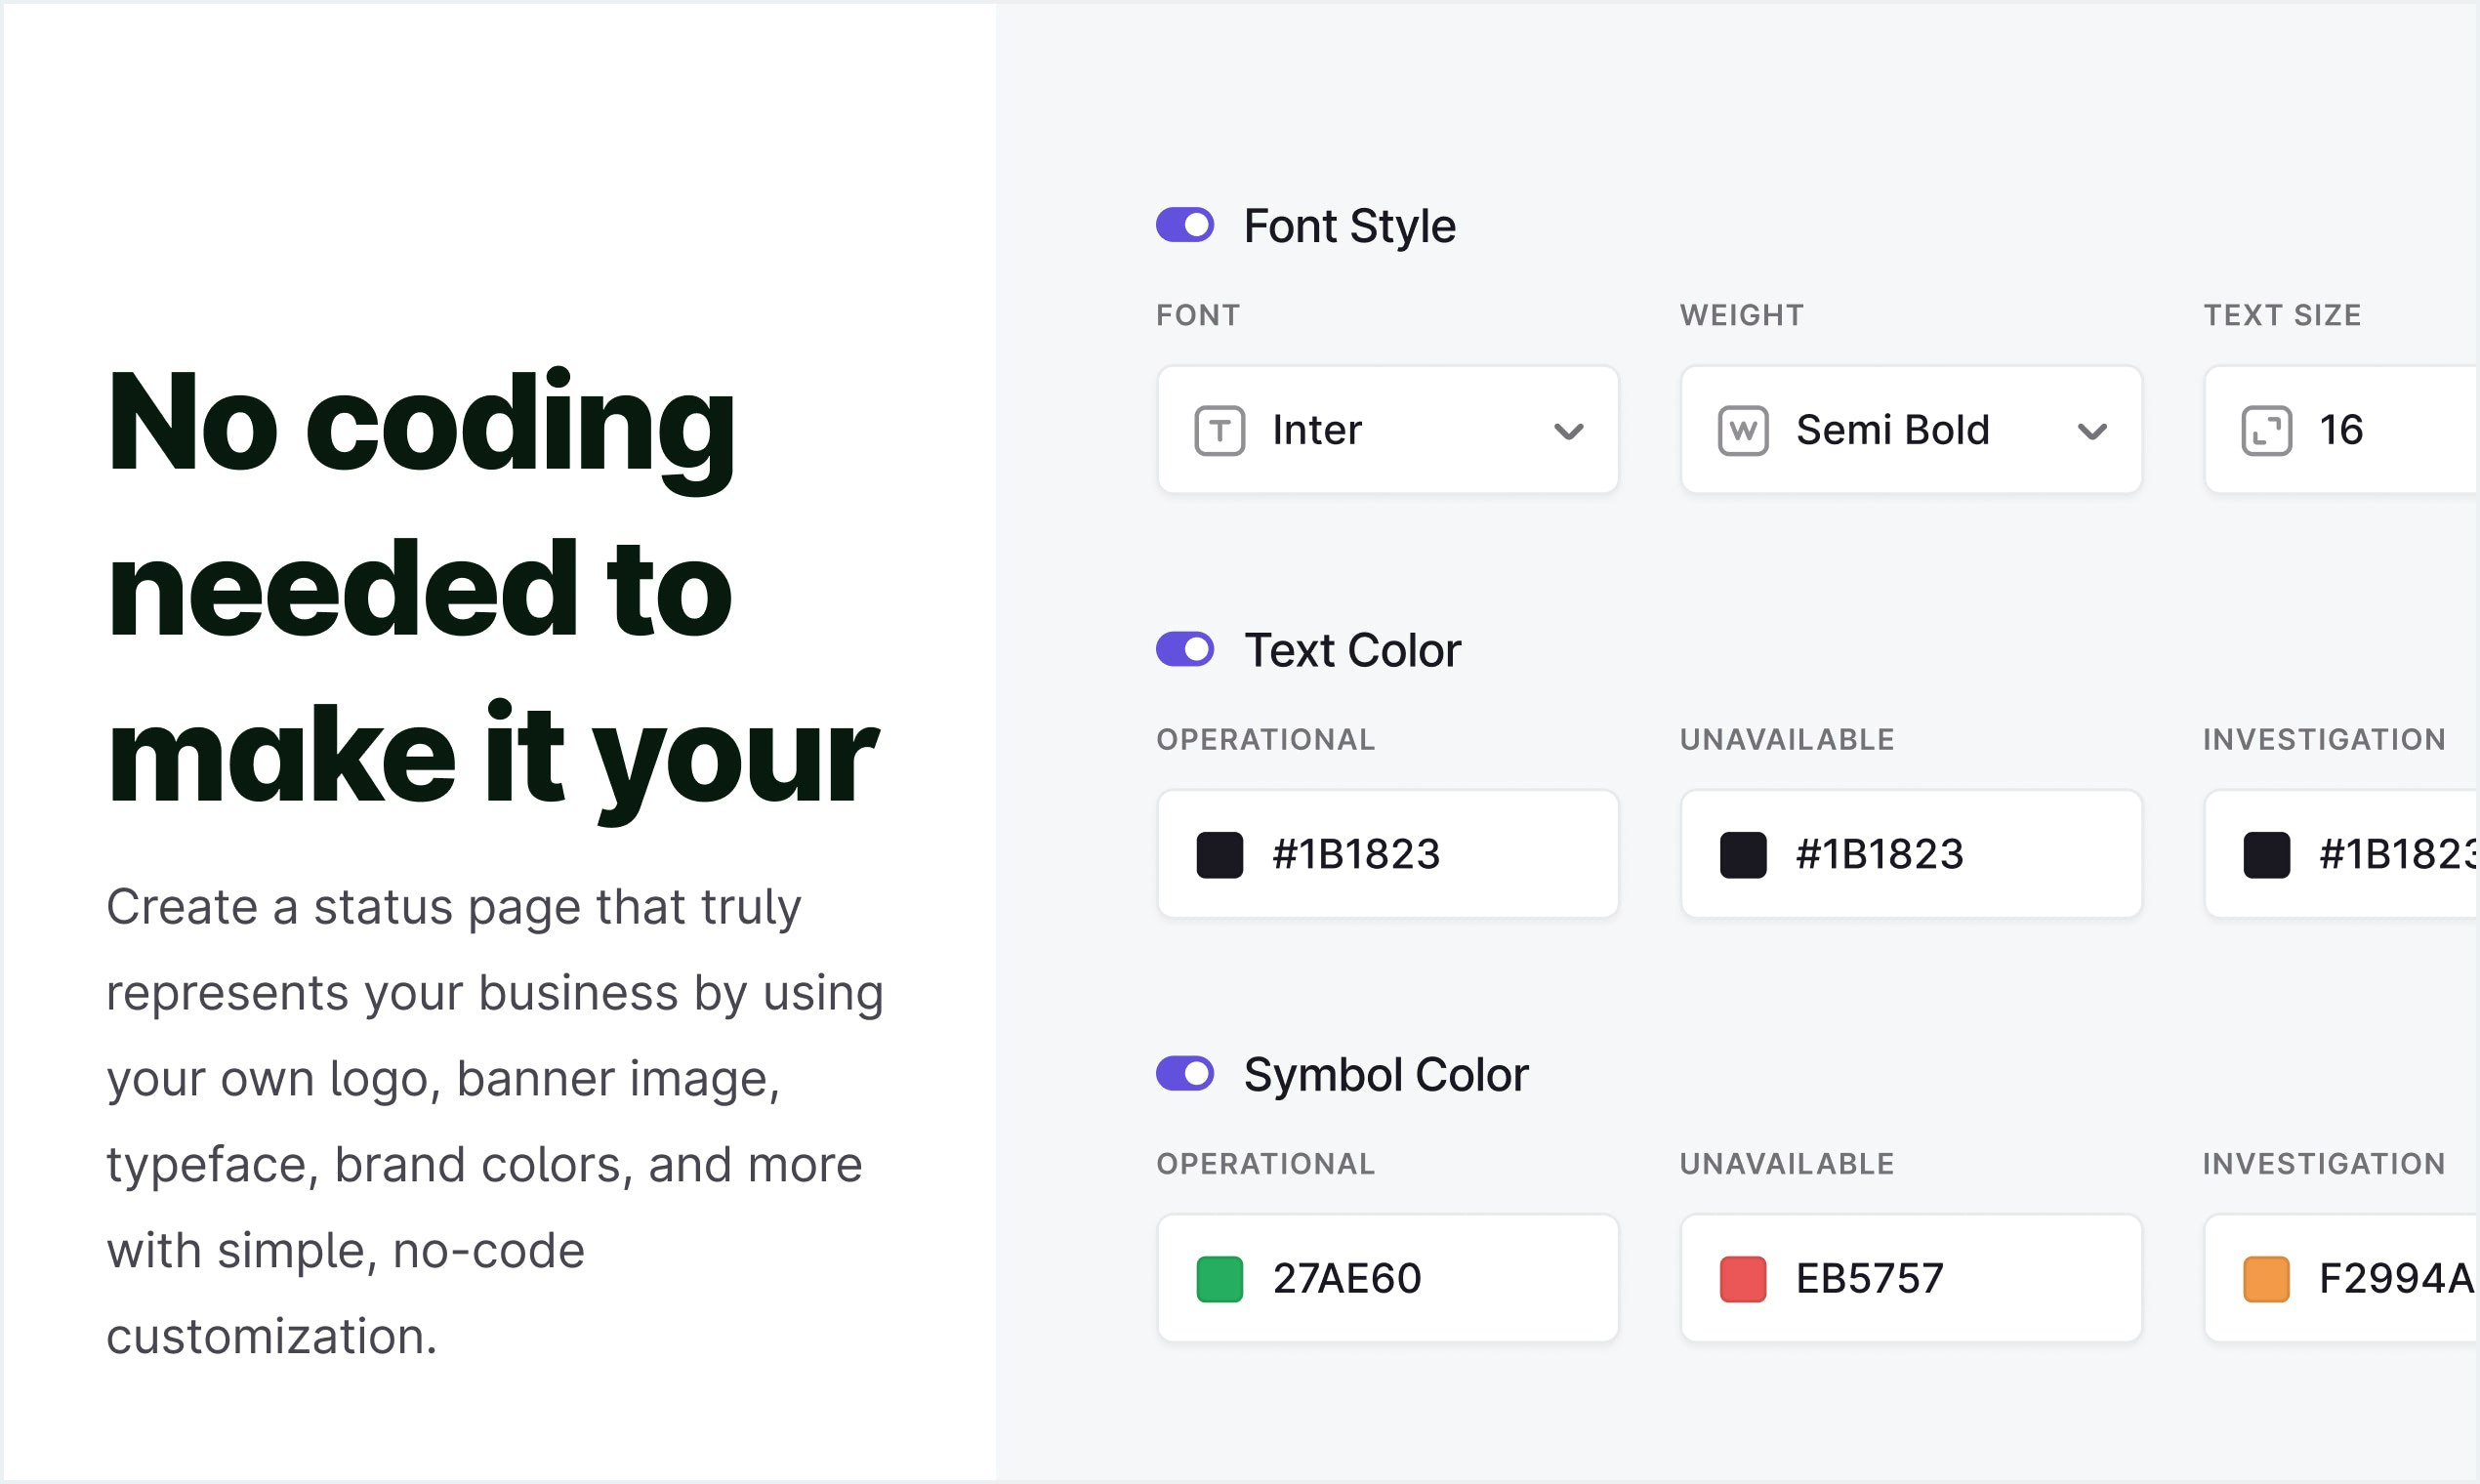This screenshot has width=2480, height=1484.
Task: Disable the Text Color toggle
Action: click(x=1185, y=649)
